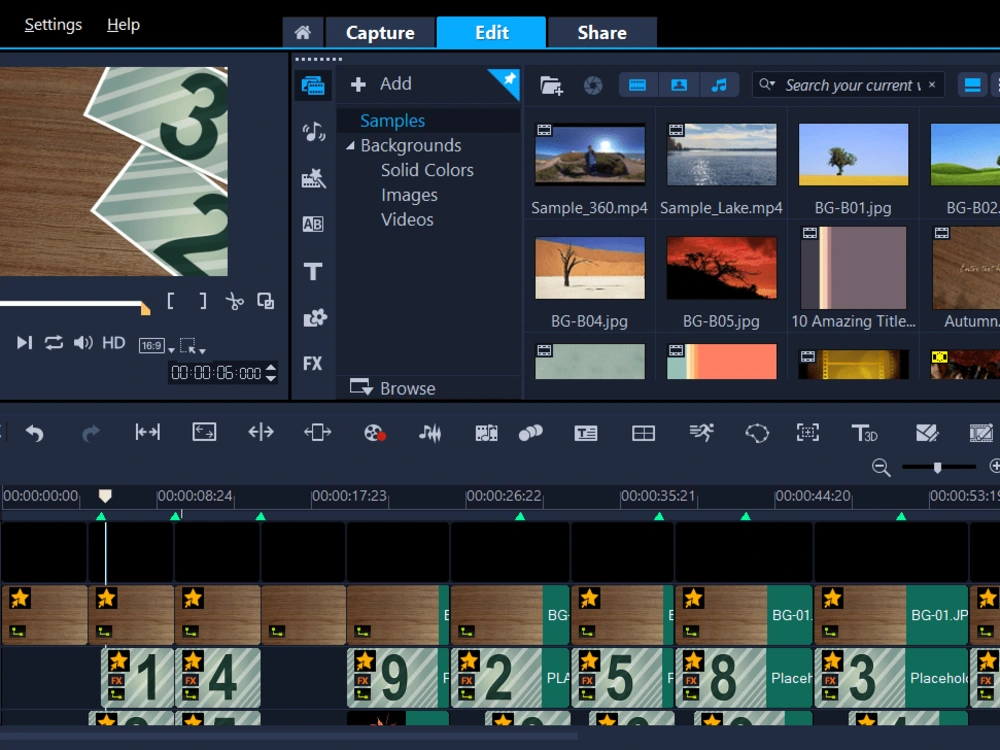The image size is (1000, 750).
Task: Adjust the timeline zoom slider handle
Action: point(938,467)
